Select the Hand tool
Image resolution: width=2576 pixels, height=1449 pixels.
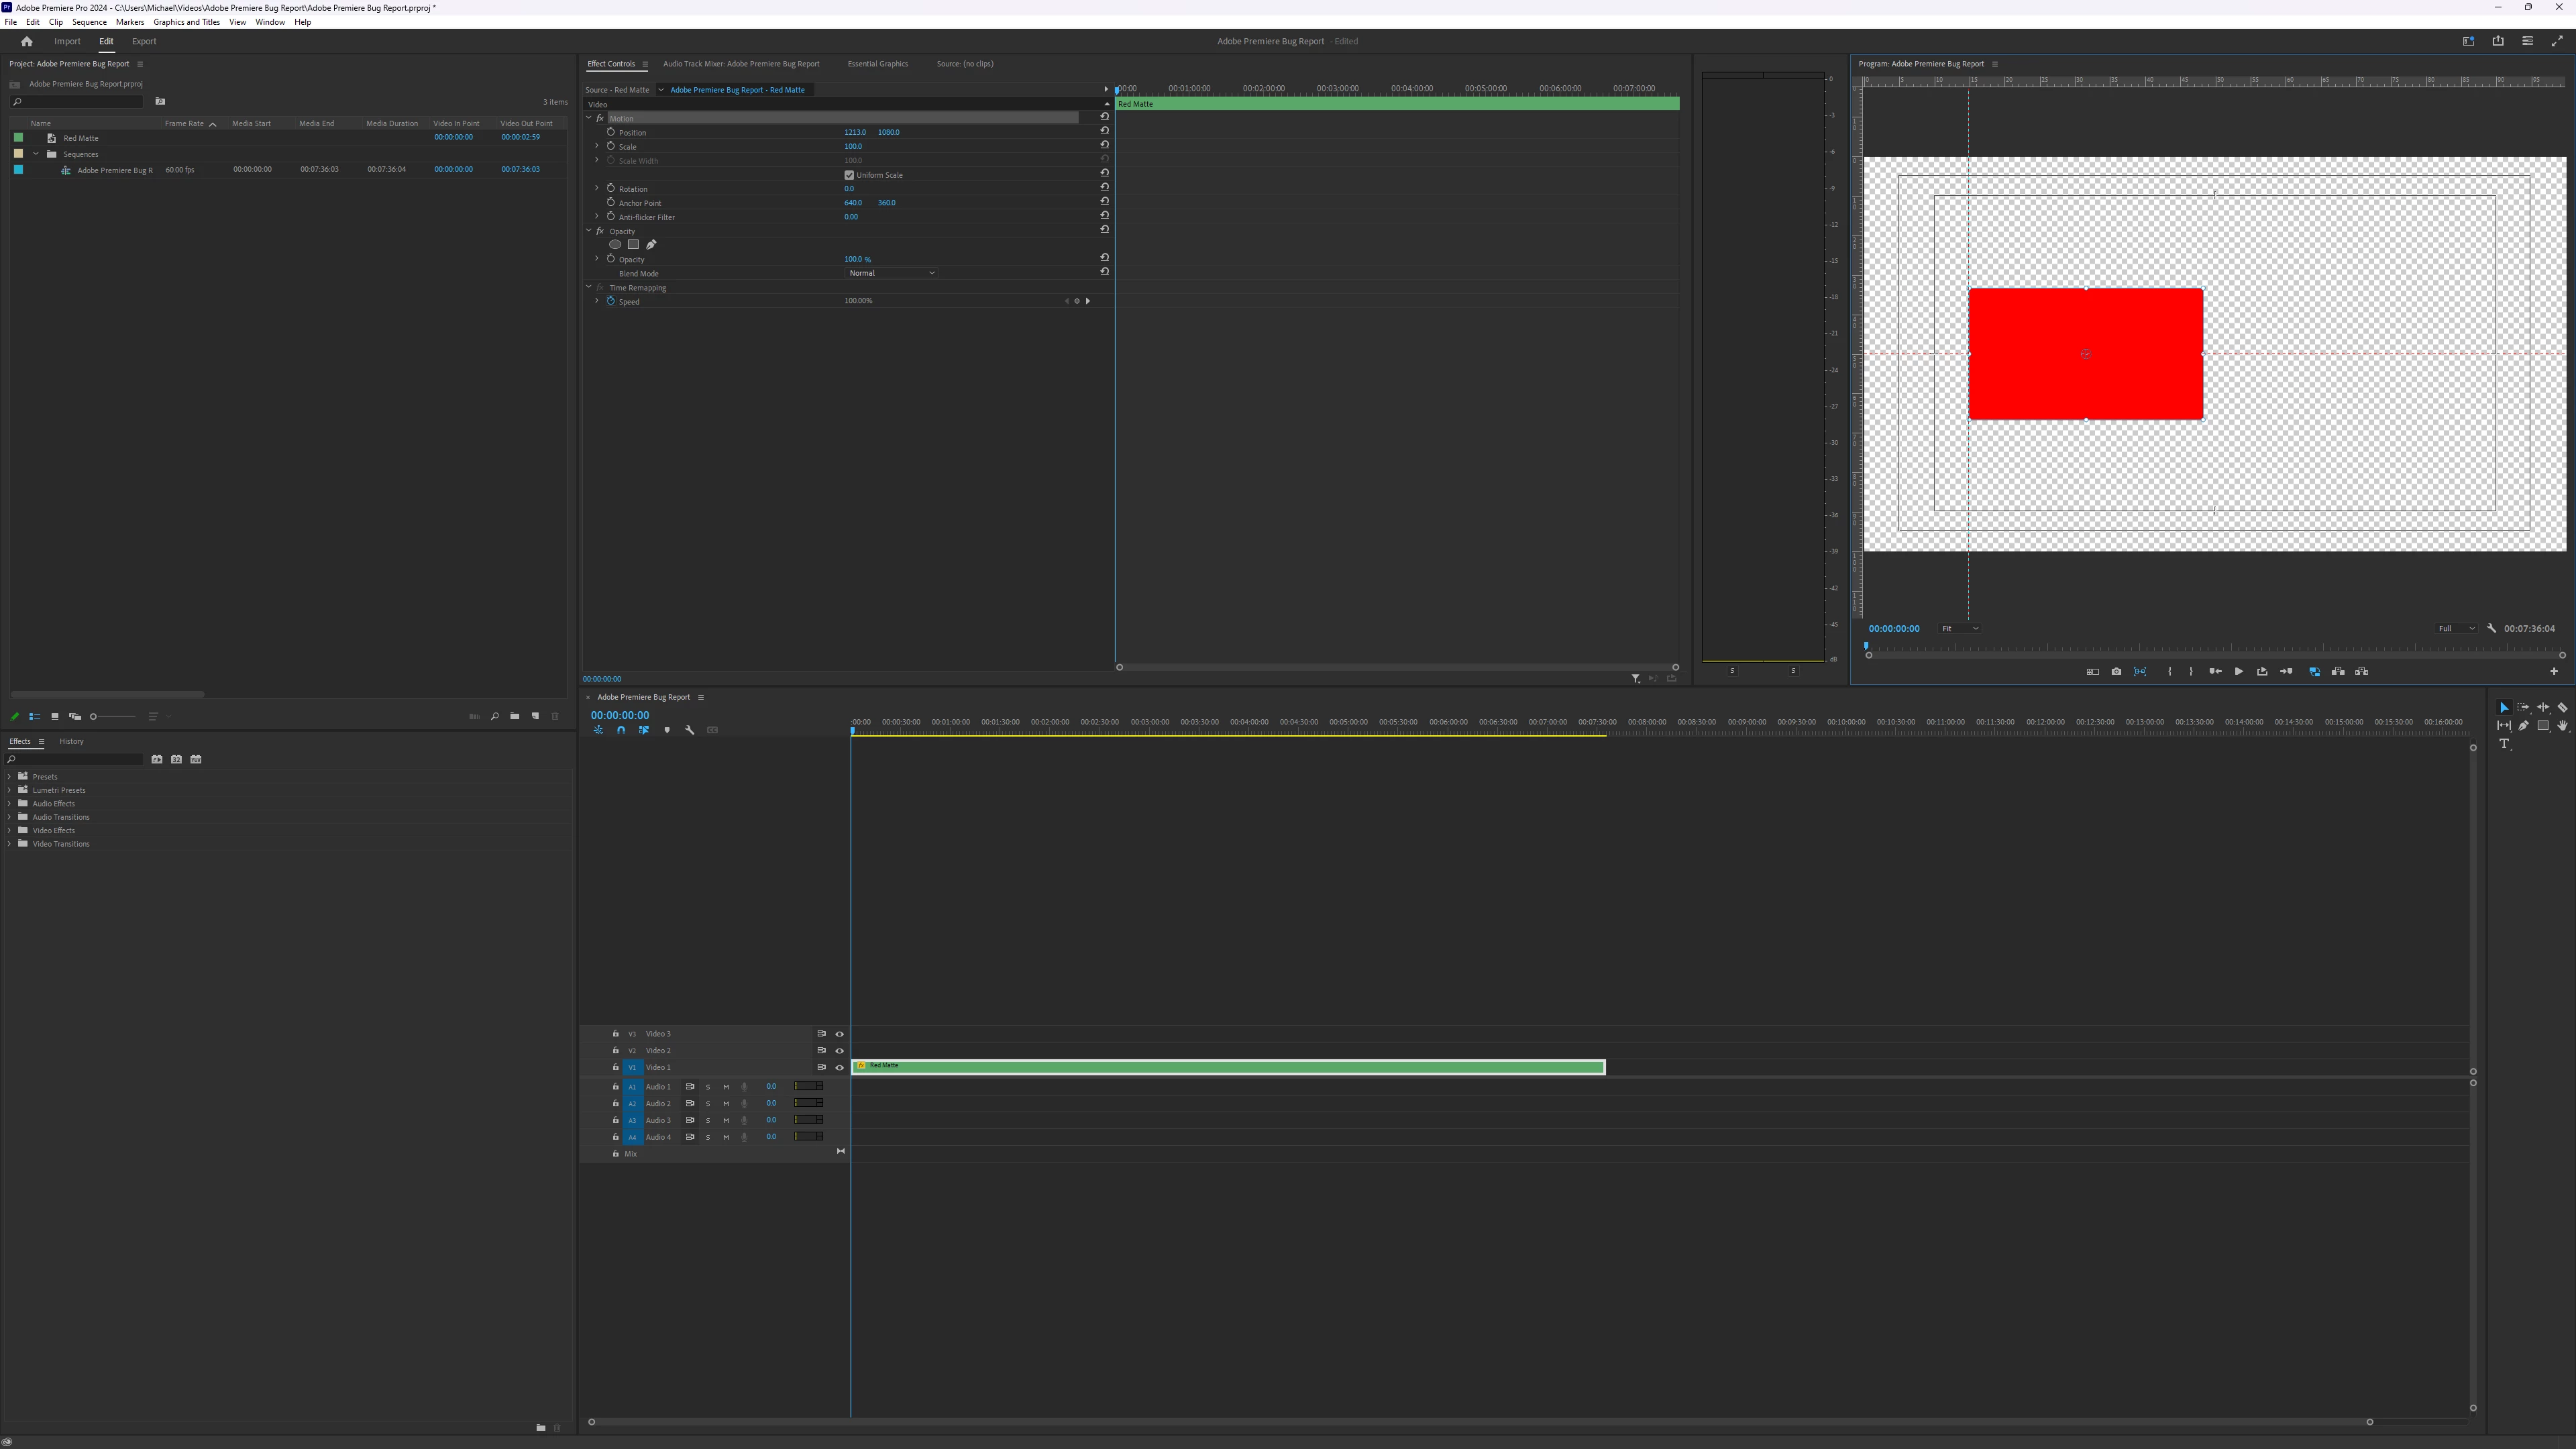2562,726
